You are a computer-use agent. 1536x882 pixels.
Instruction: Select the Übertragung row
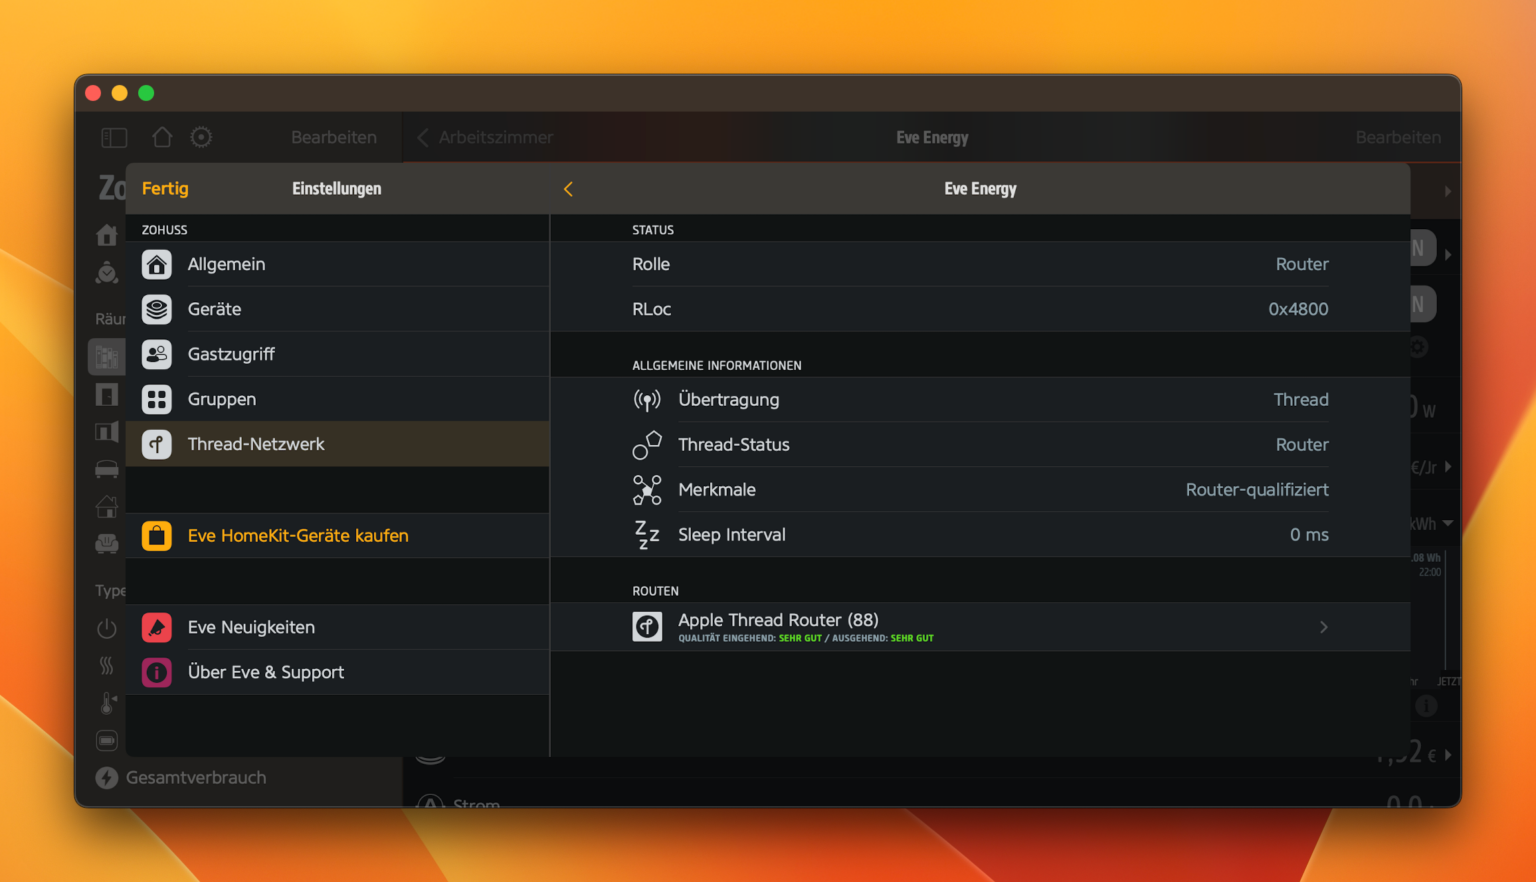tap(980, 399)
